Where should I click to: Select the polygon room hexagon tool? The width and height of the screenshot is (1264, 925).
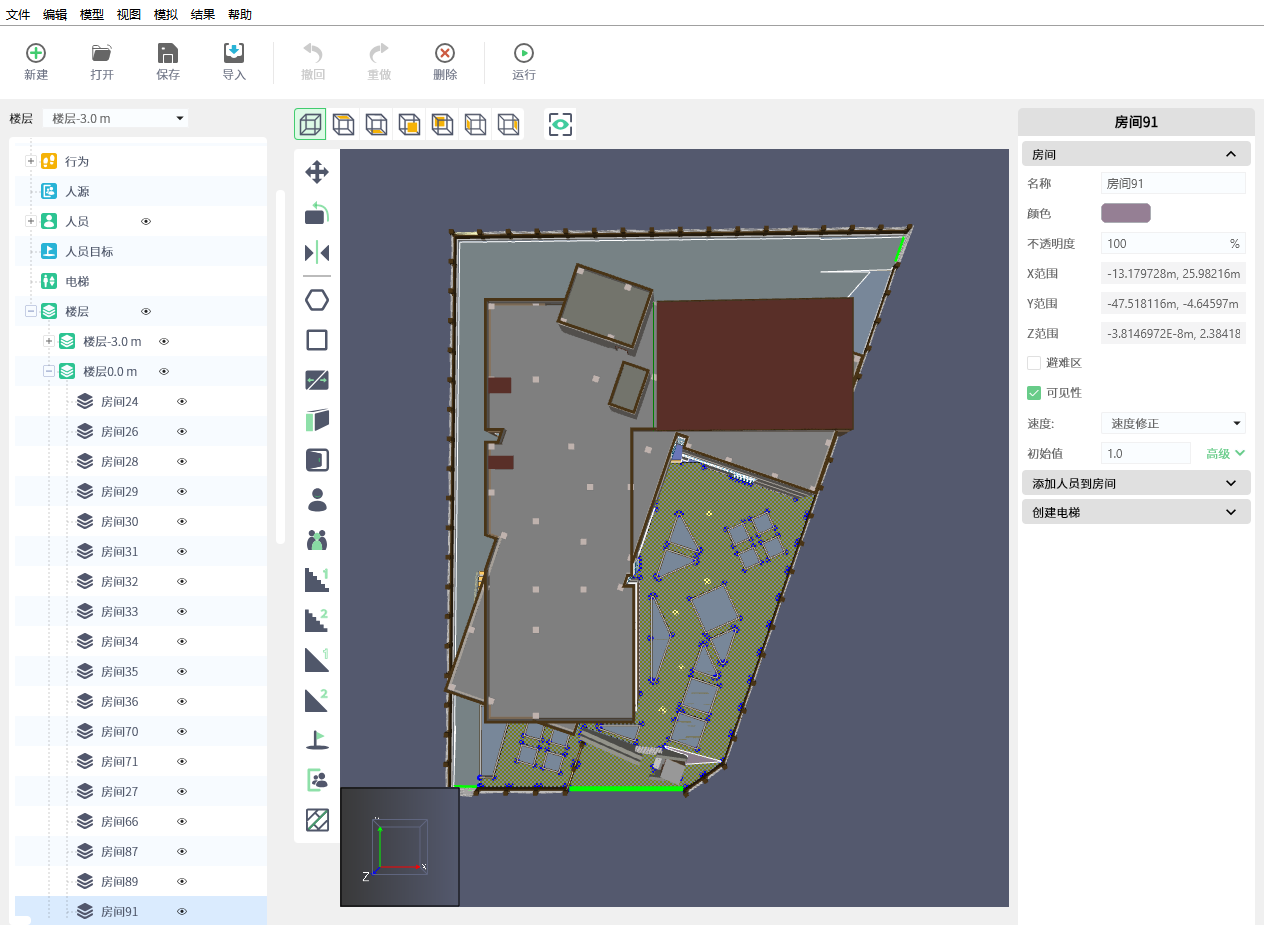coord(317,300)
